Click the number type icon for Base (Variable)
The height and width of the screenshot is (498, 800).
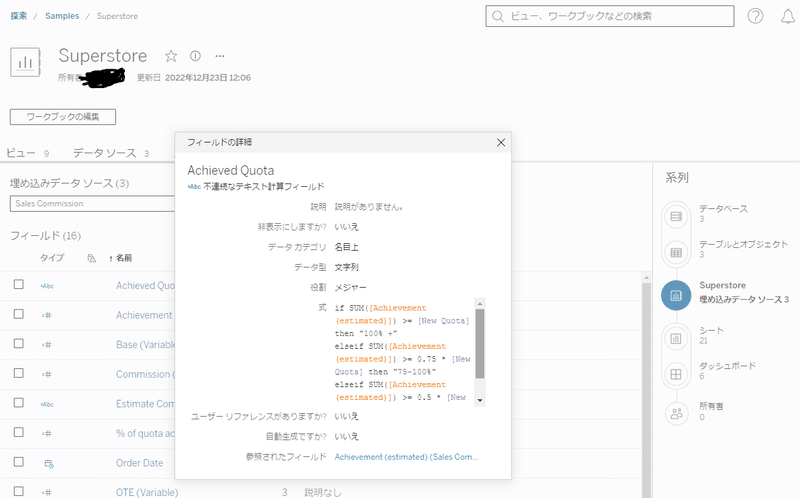[47, 345]
